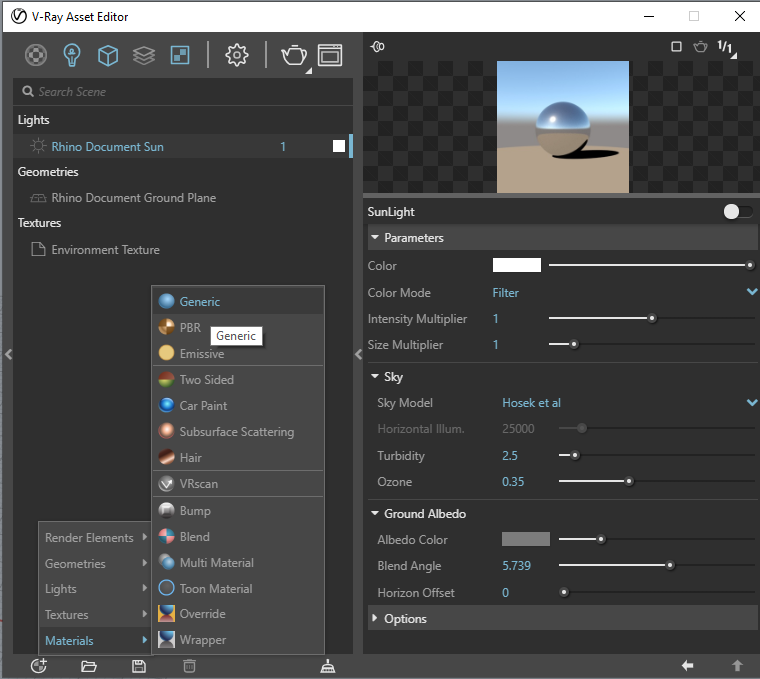Screen dimensions: 760x679
Task: Open the Sky Model dropdown
Action: tap(630, 403)
